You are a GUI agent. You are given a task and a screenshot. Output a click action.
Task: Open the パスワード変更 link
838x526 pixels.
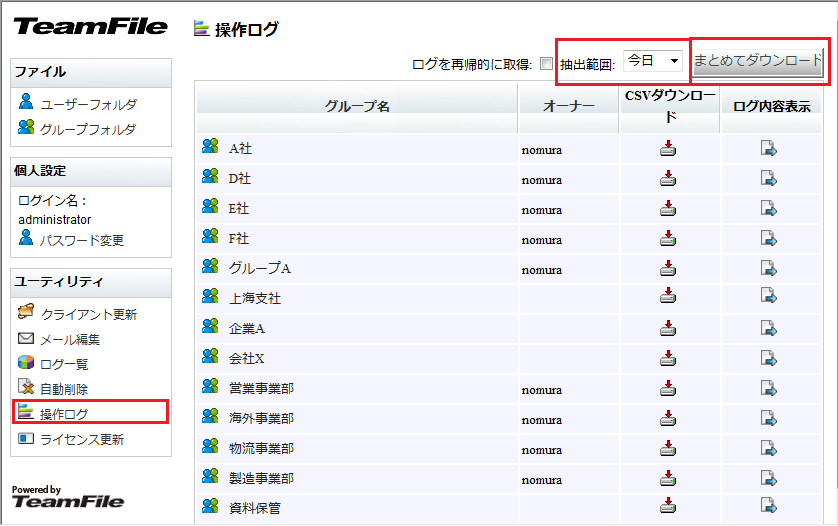[82, 240]
